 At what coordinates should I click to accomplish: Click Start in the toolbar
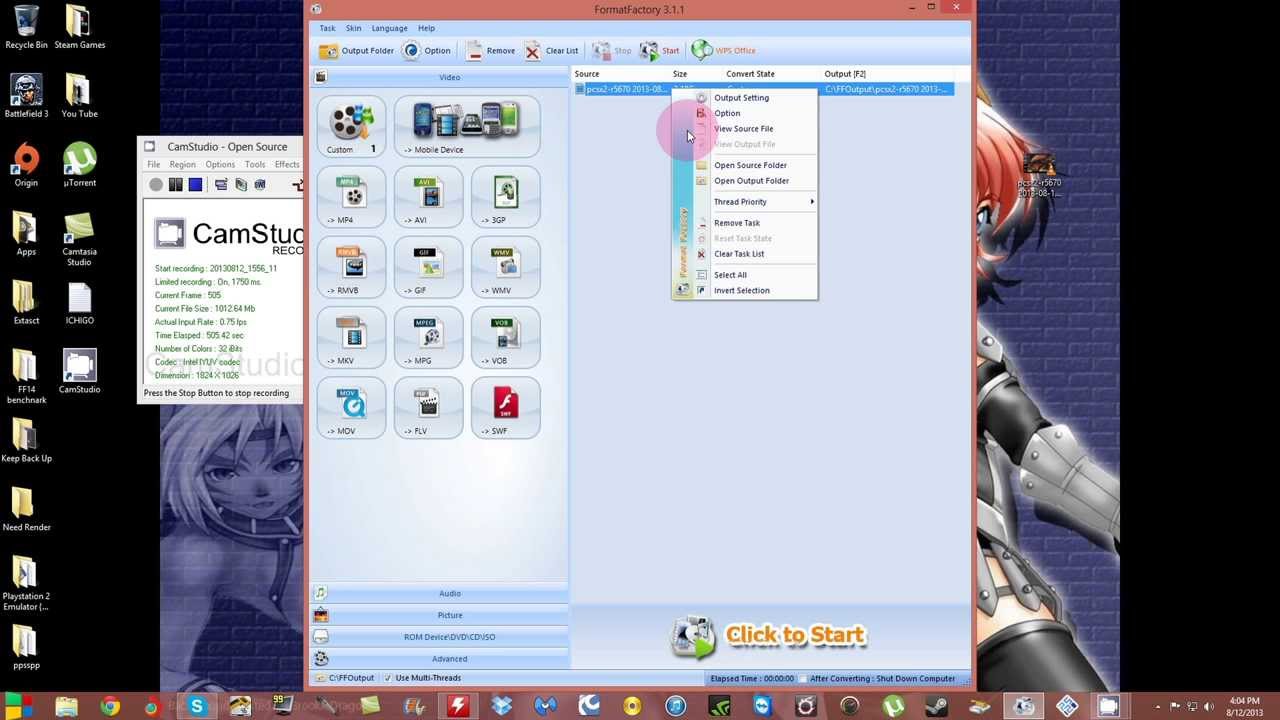click(660, 50)
